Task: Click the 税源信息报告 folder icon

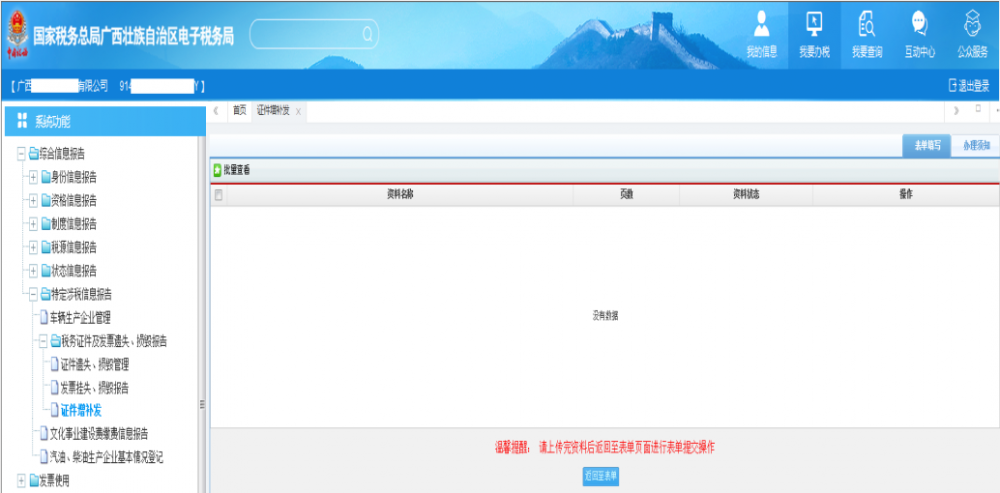Action: [45, 247]
